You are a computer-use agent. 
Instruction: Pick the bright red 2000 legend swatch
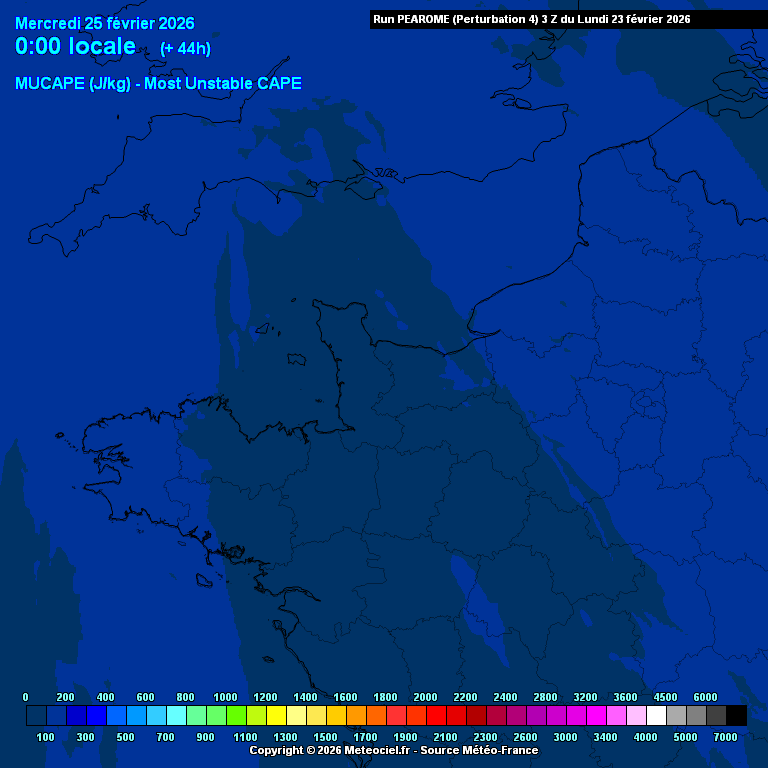(x=436, y=716)
